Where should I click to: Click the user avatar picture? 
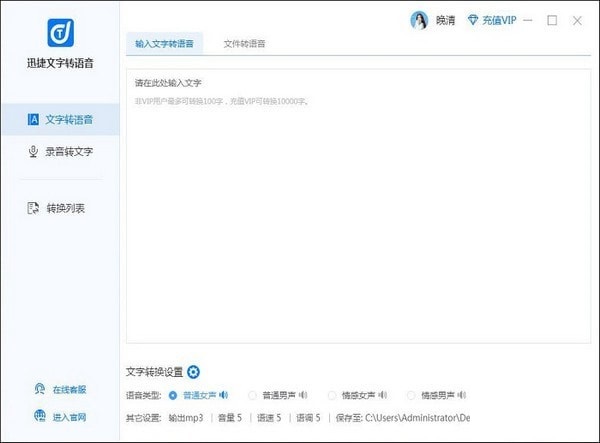coord(419,20)
